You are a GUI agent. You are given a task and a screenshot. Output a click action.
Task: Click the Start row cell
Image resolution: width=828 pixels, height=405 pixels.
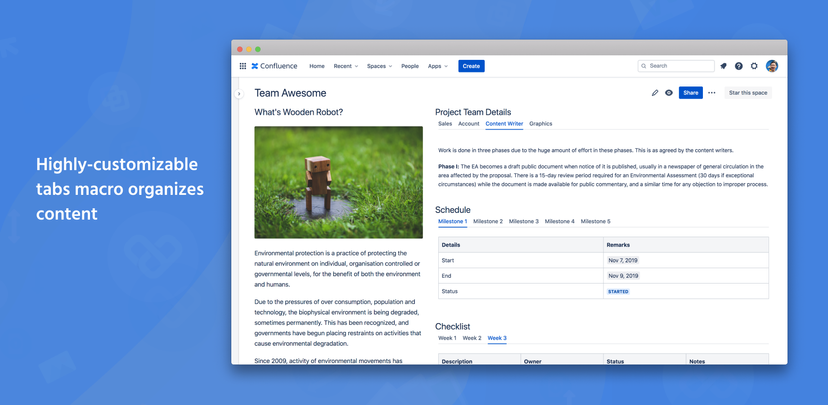(x=521, y=260)
